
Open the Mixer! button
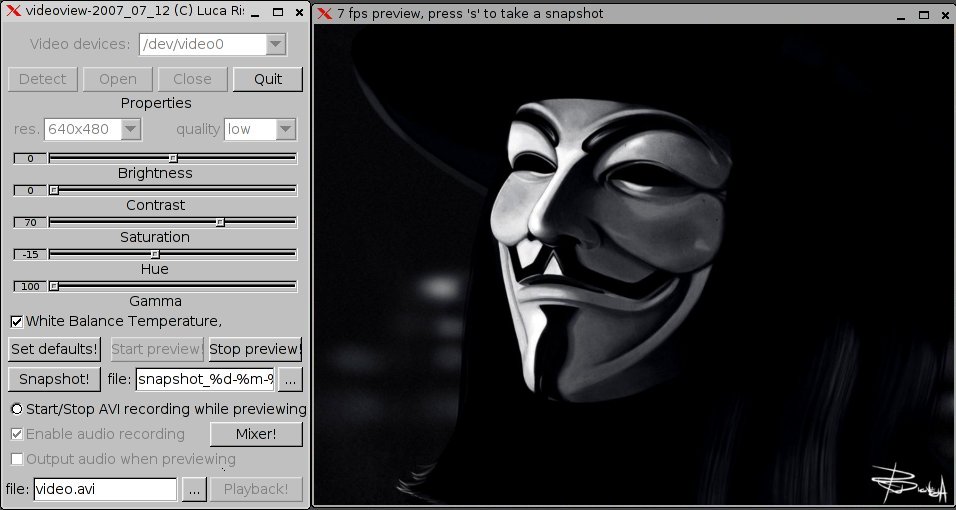click(256, 434)
